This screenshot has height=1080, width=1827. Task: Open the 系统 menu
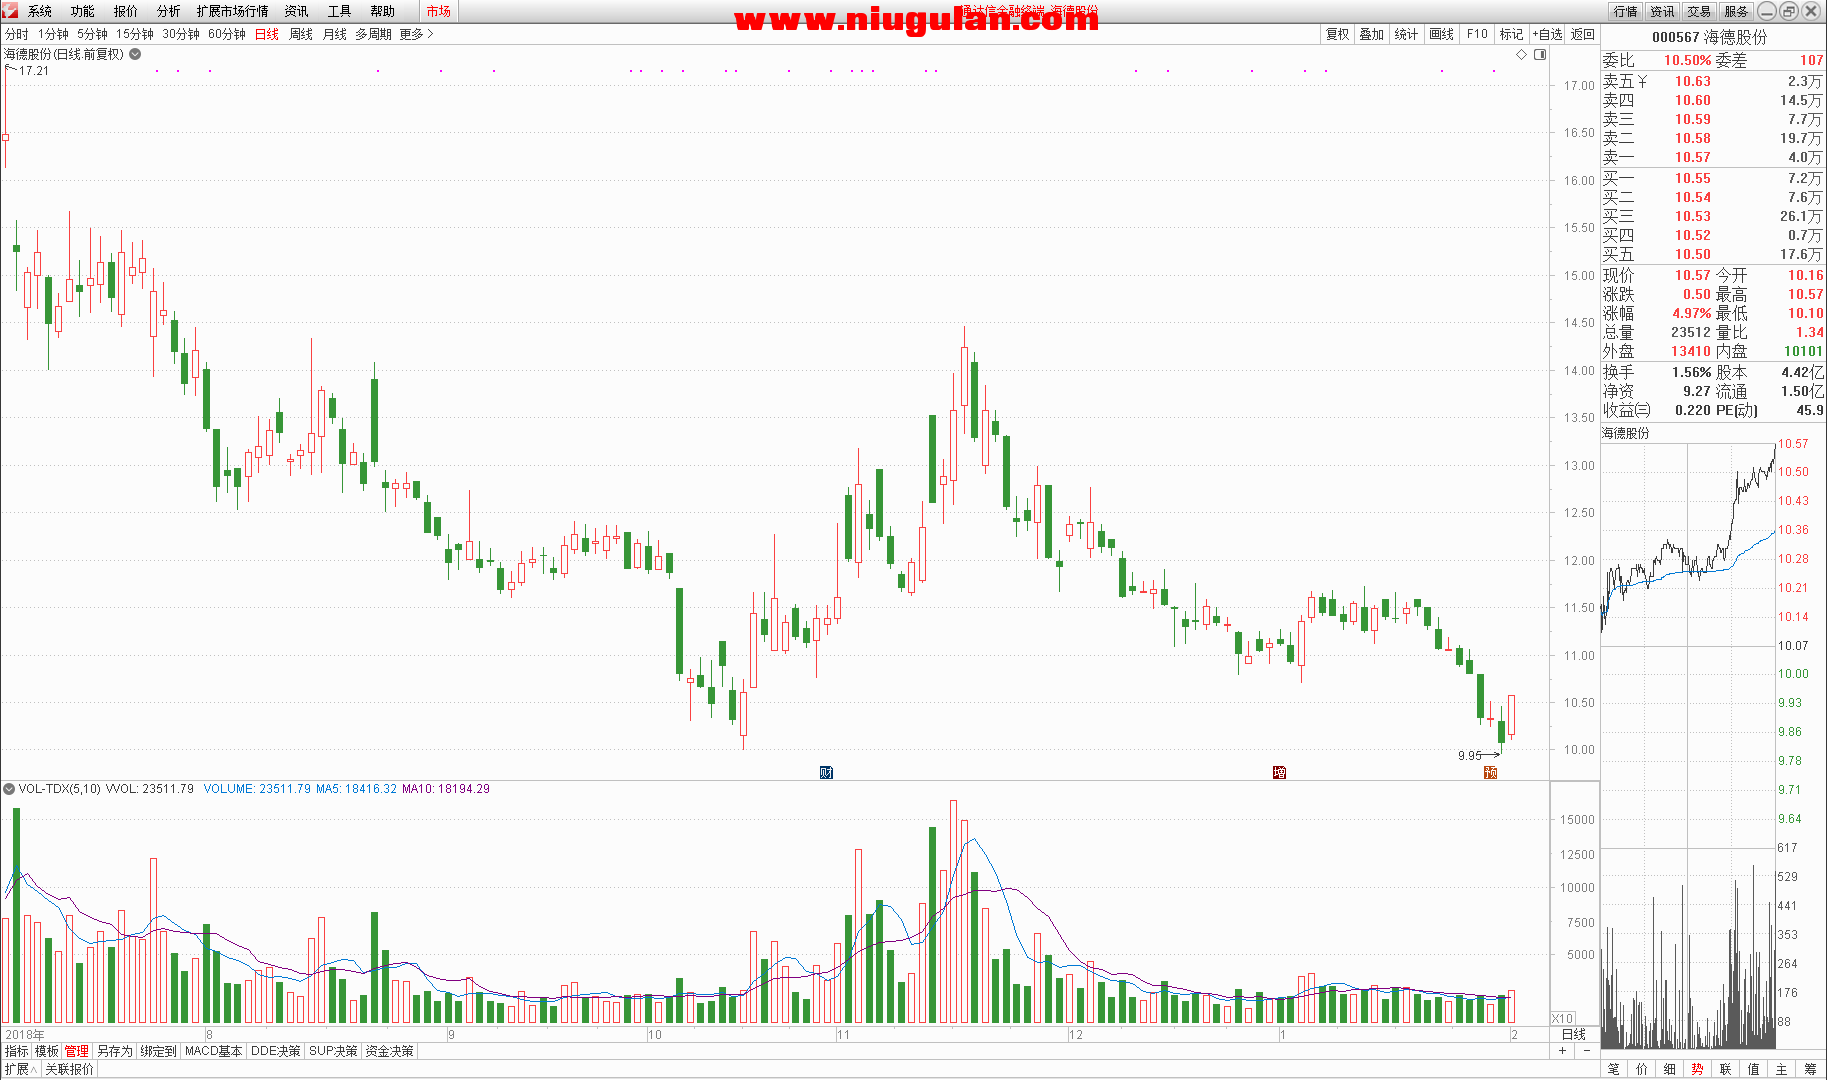[x=40, y=11]
